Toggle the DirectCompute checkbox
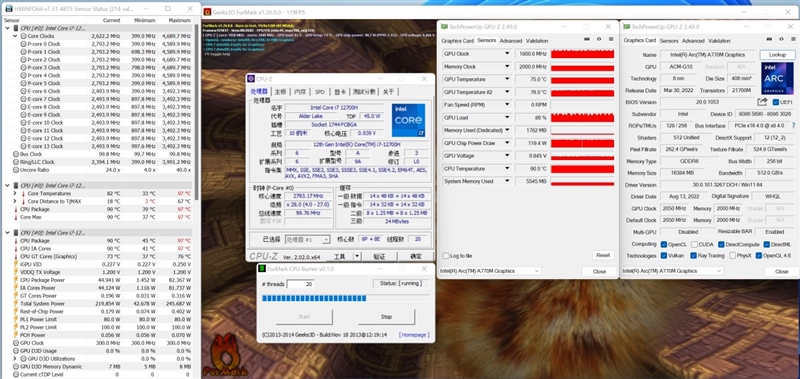The image size is (800, 379). pos(722,244)
